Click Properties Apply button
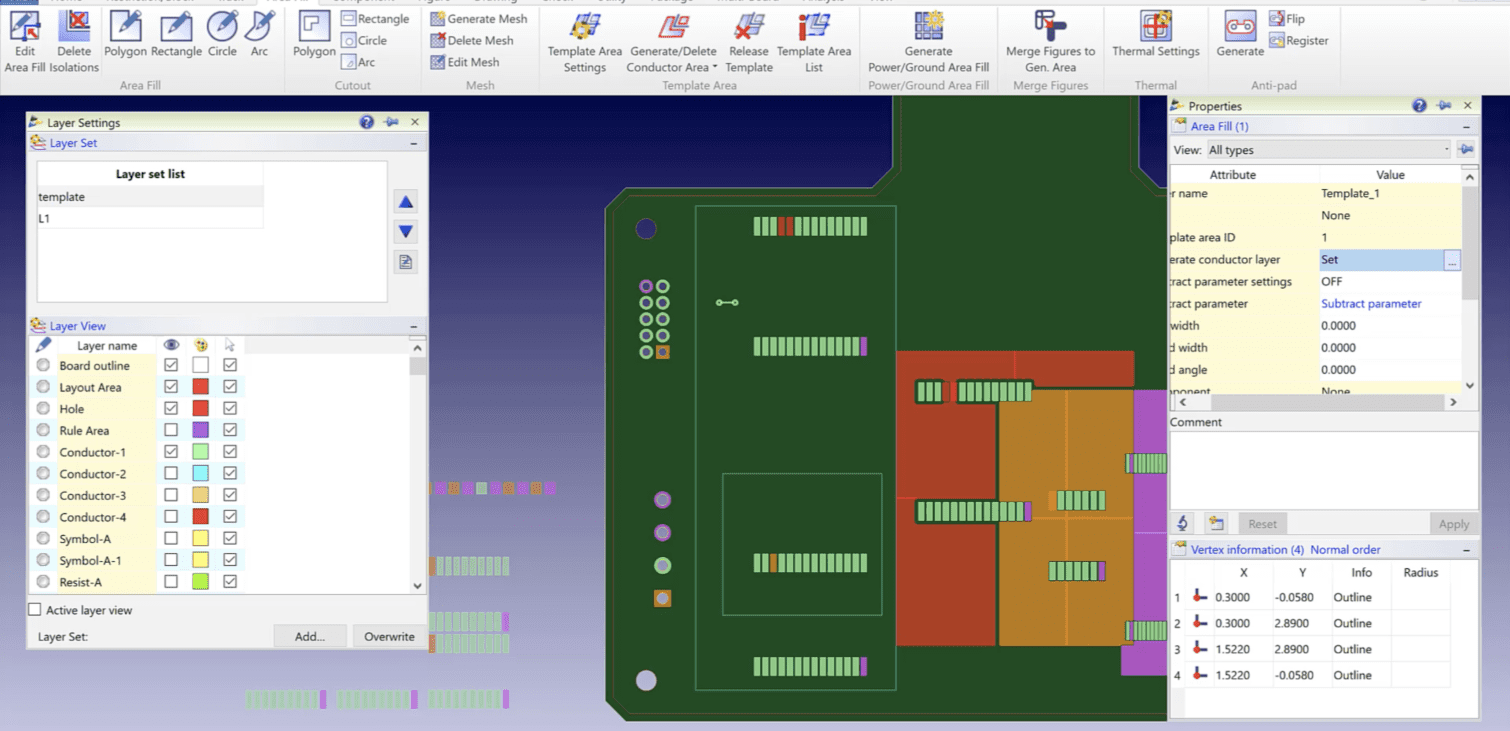The image size is (1510, 731). 1453,524
